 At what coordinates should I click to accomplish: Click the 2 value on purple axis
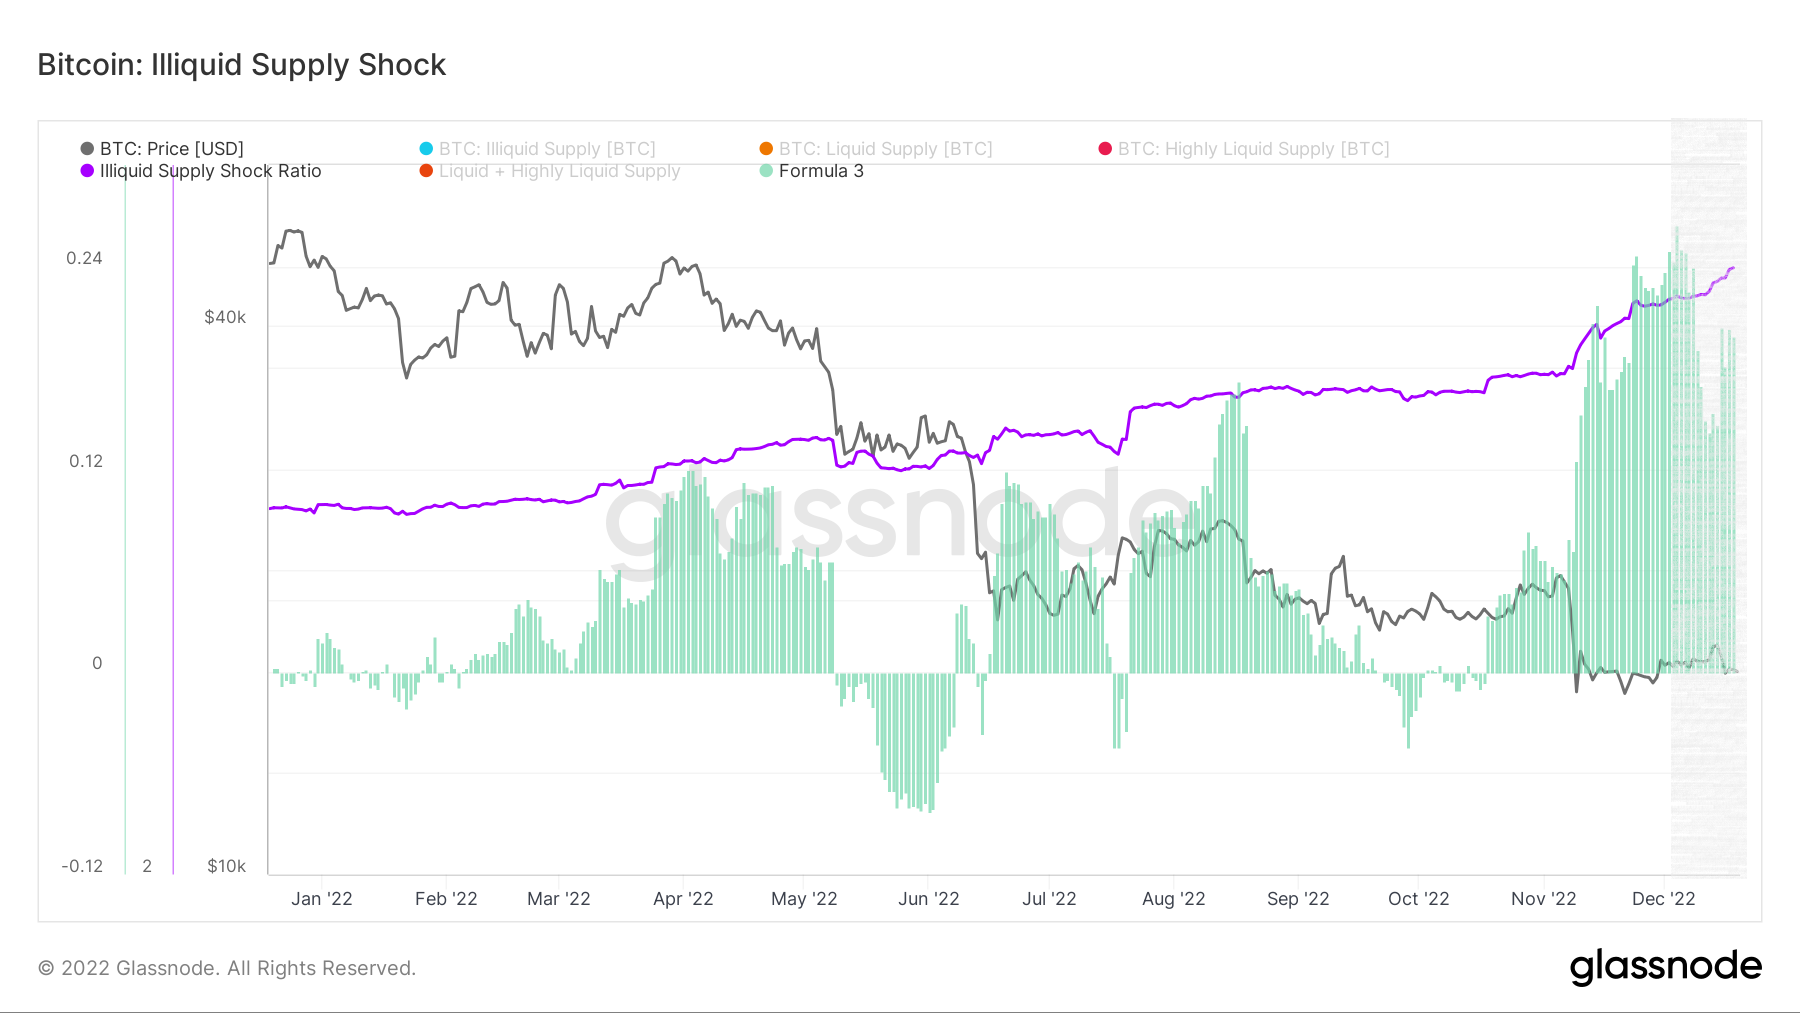[147, 866]
